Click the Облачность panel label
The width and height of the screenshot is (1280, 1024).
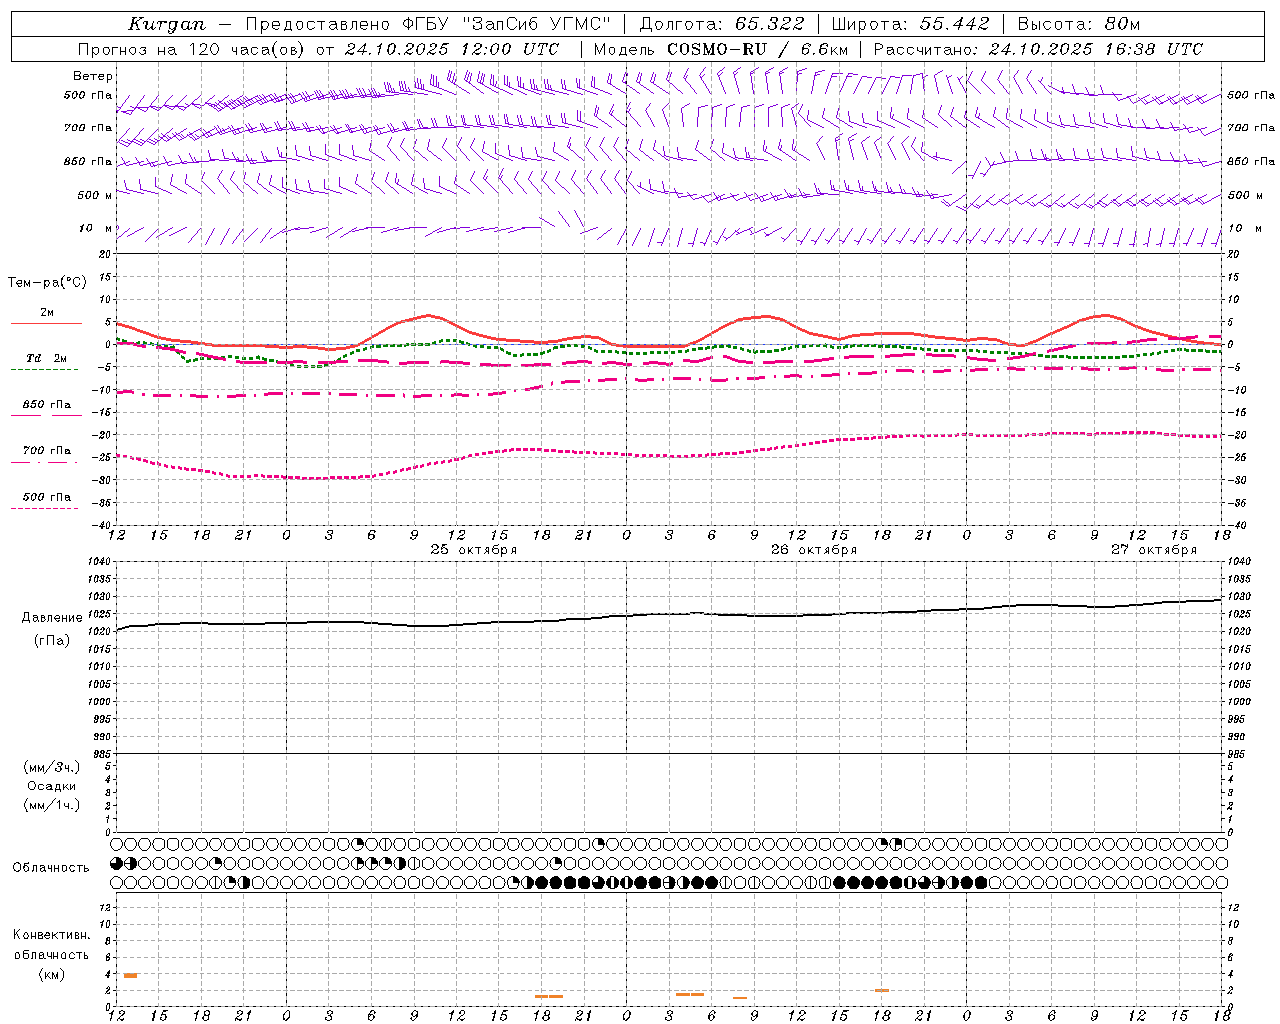(x=51, y=867)
